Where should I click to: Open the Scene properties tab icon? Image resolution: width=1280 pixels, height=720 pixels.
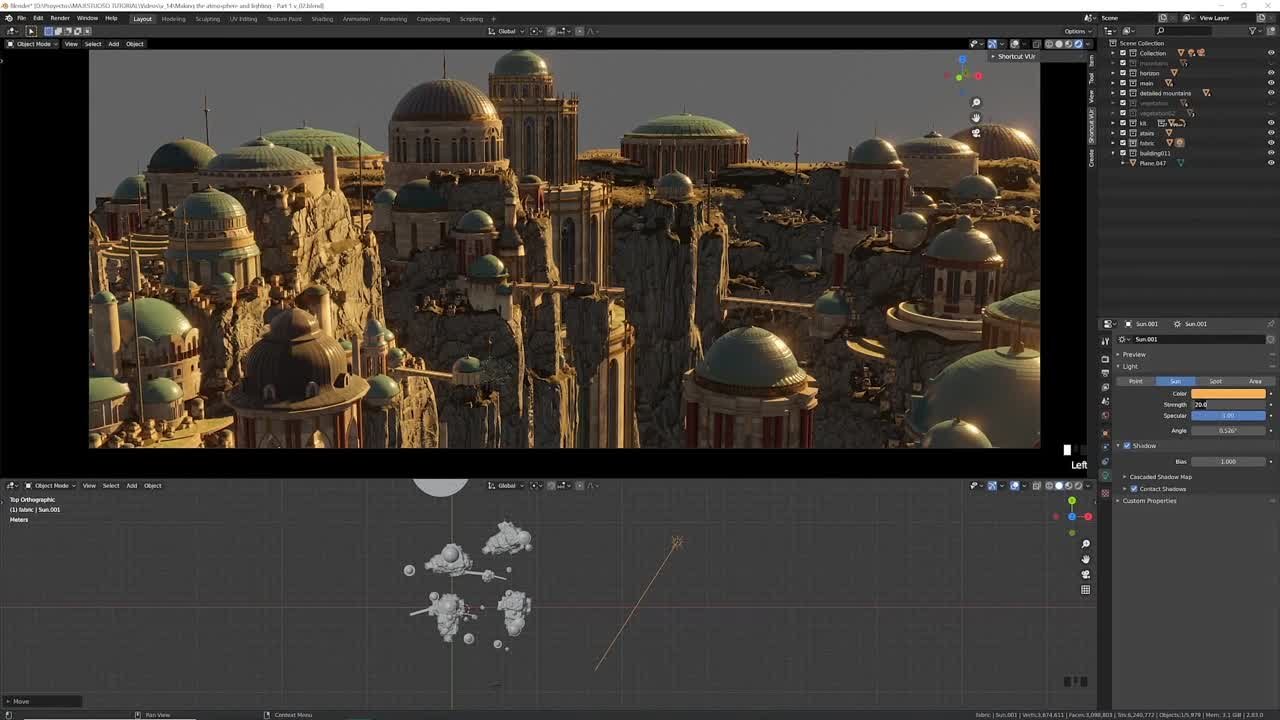(x=1105, y=400)
